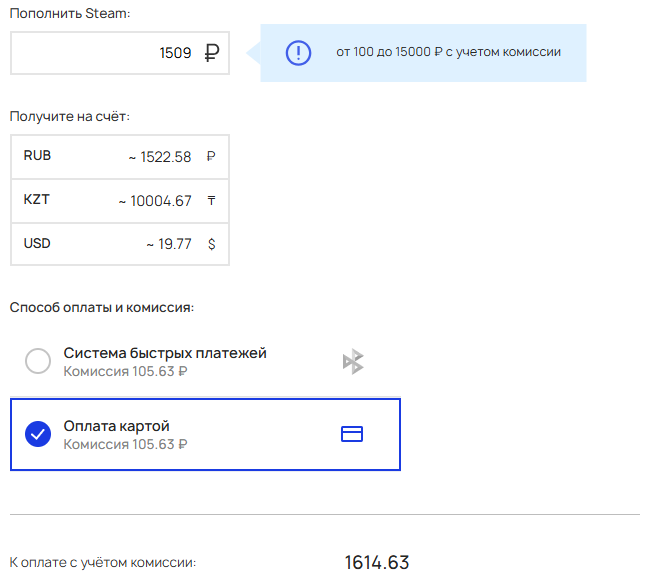648x588 pixels.
Task: Click the hint text 'от 100 до 15000 ₽'
Action: (389, 52)
